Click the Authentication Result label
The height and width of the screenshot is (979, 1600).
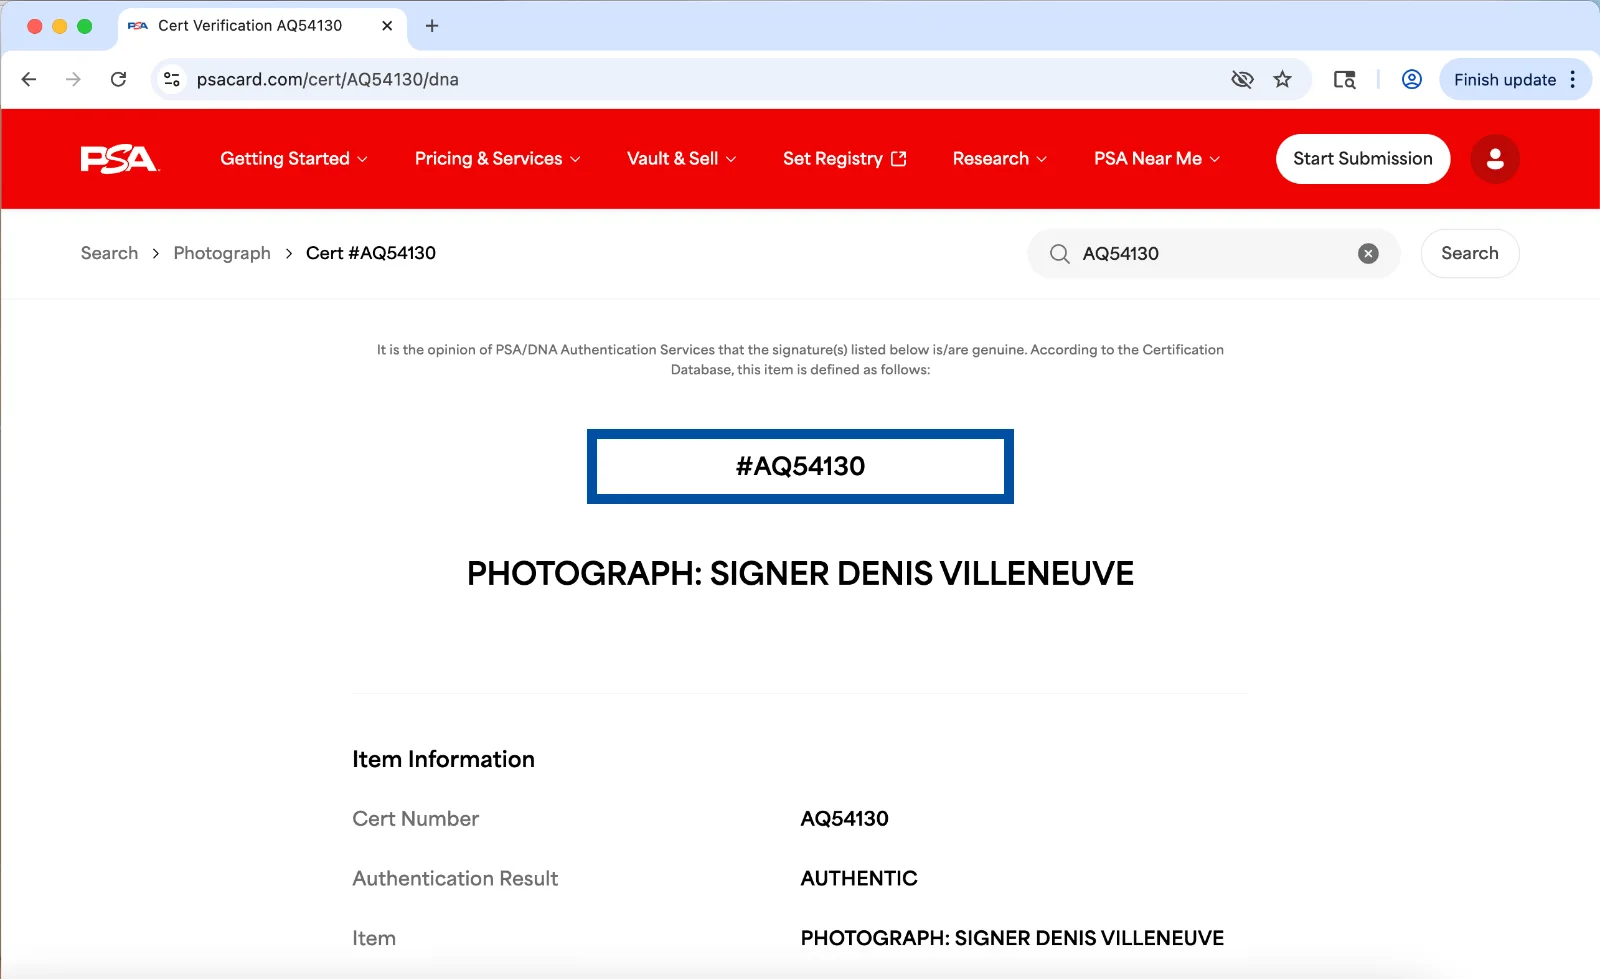[455, 879]
